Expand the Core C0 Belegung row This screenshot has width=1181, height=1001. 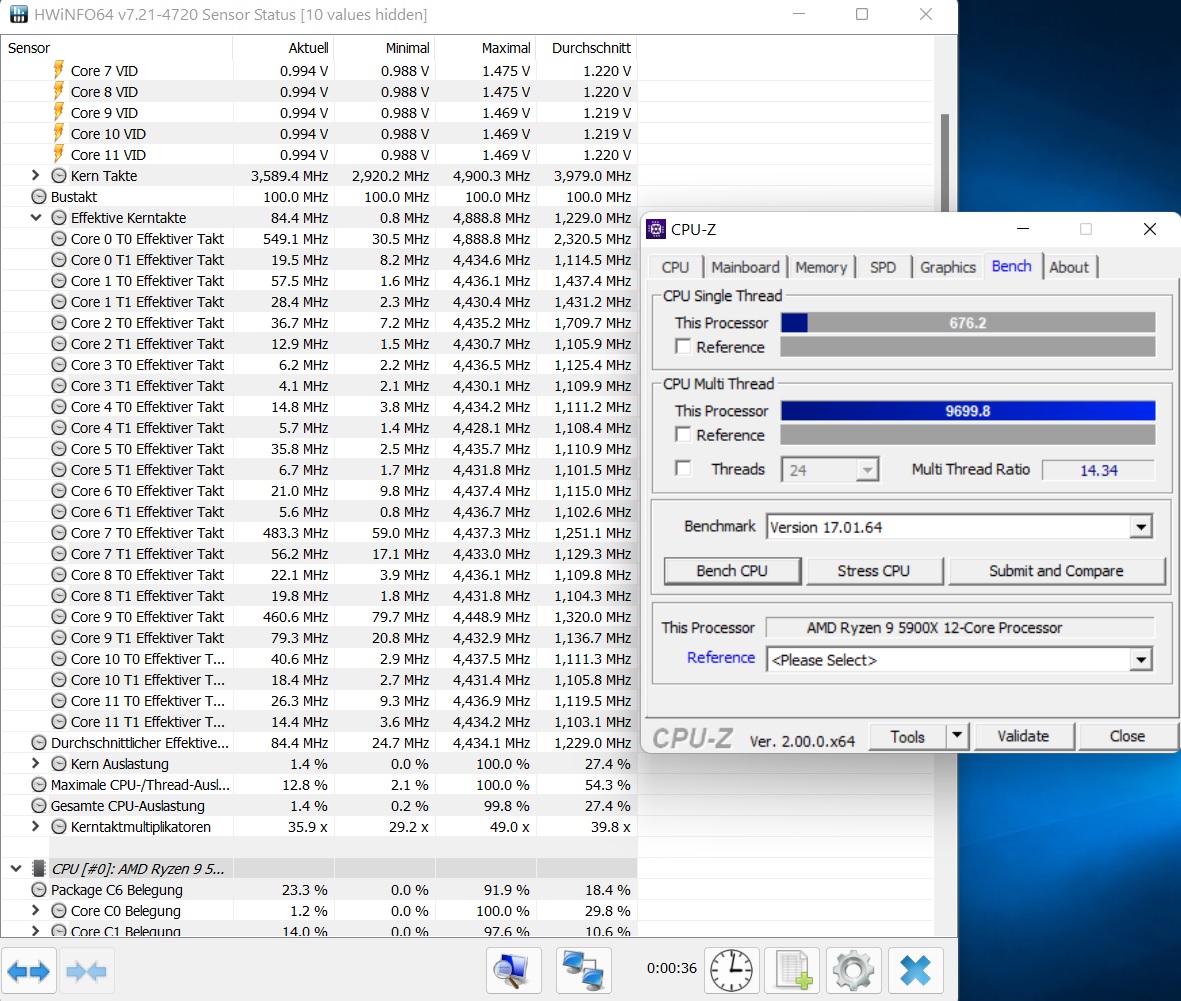(35, 910)
